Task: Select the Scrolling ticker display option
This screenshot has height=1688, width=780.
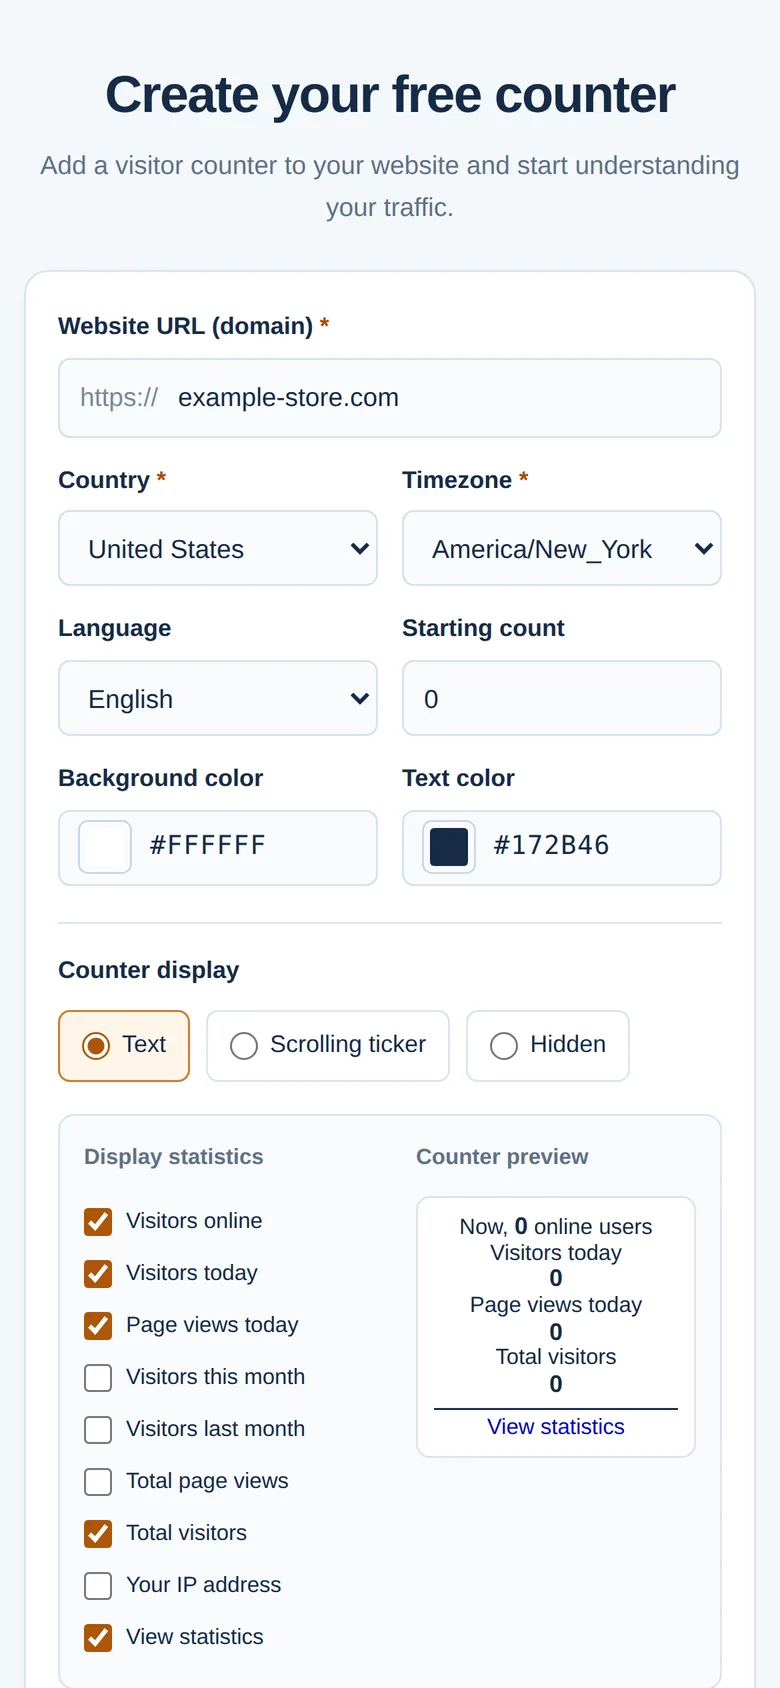Action: point(328,1046)
